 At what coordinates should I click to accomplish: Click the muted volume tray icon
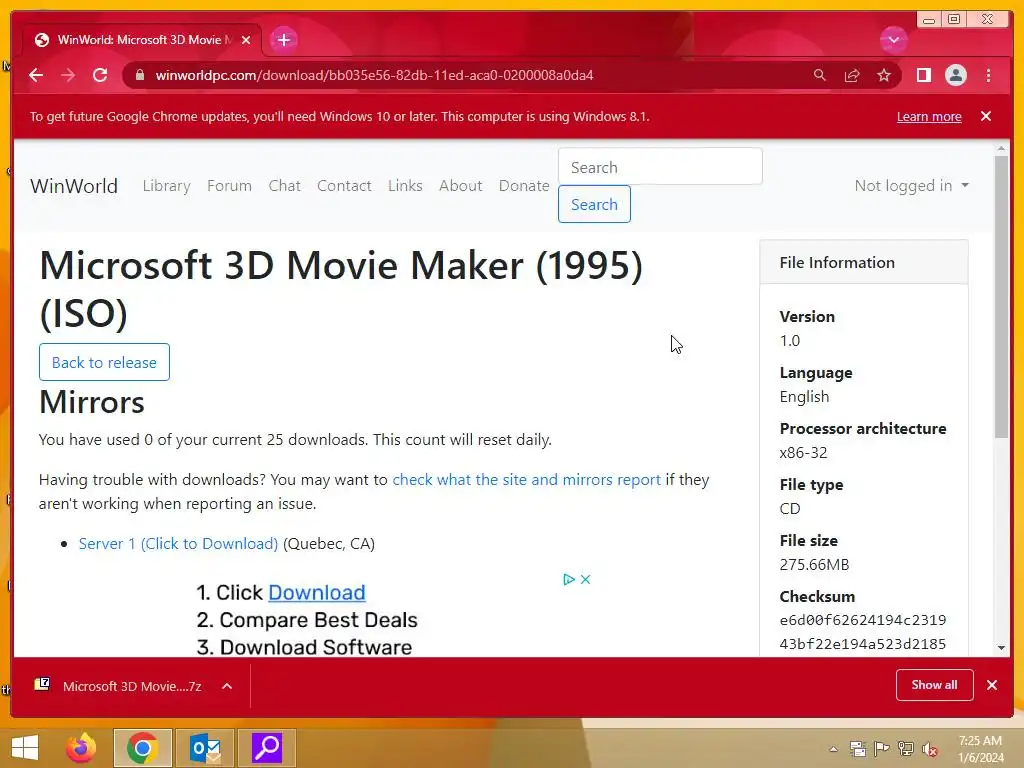[930, 749]
